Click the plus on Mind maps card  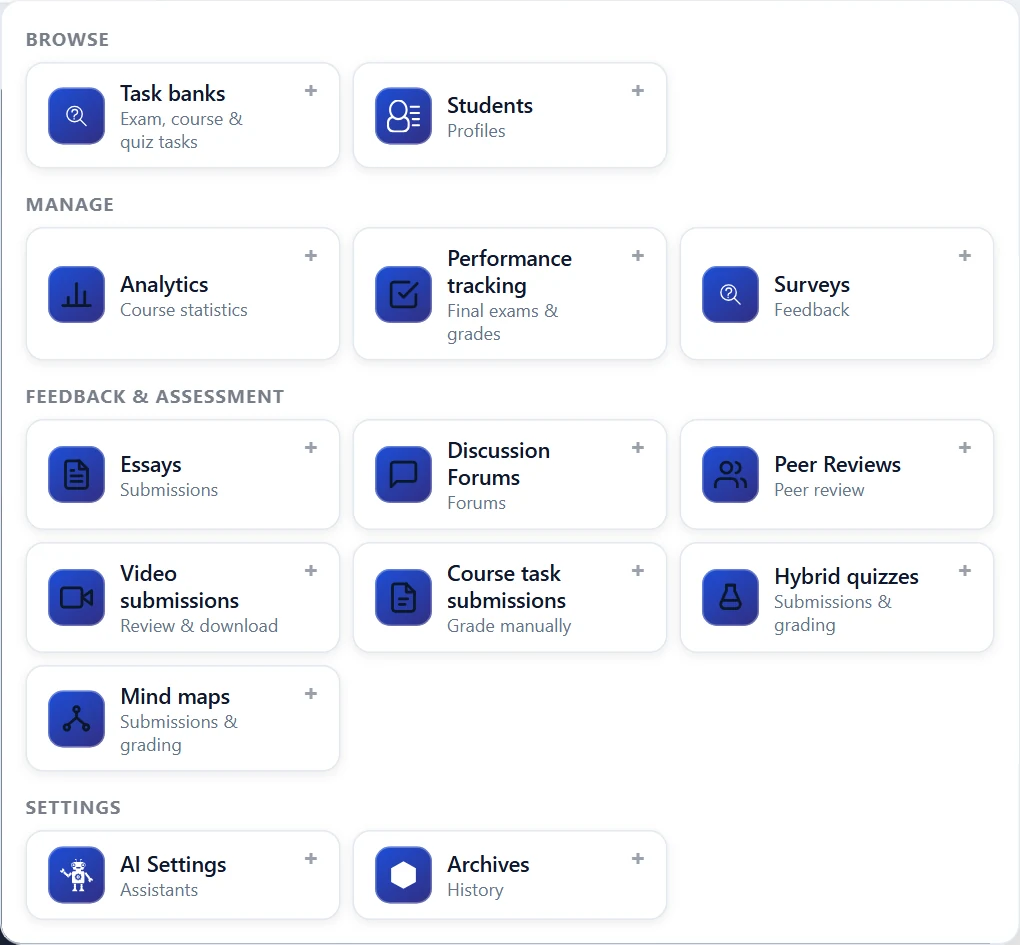[x=311, y=693]
